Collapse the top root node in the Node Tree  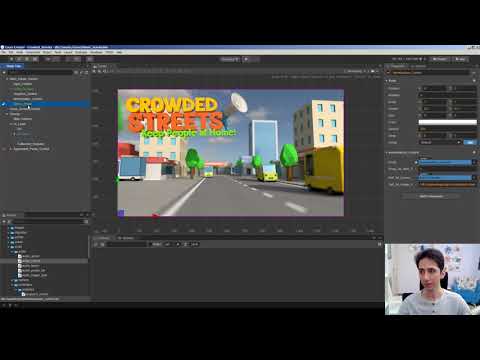(x=7, y=79)
